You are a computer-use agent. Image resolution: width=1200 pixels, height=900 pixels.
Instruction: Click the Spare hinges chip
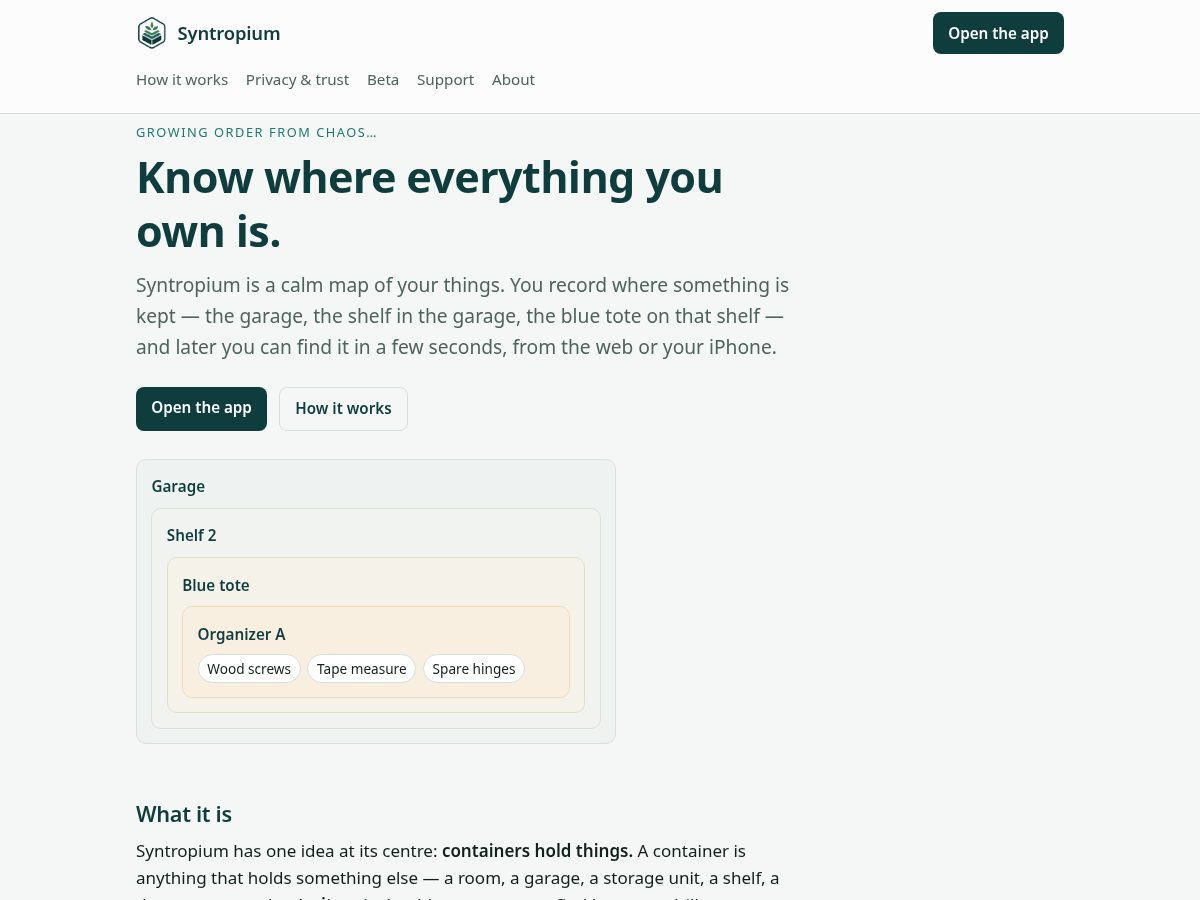pyautogui.click(x=474, y=669)
